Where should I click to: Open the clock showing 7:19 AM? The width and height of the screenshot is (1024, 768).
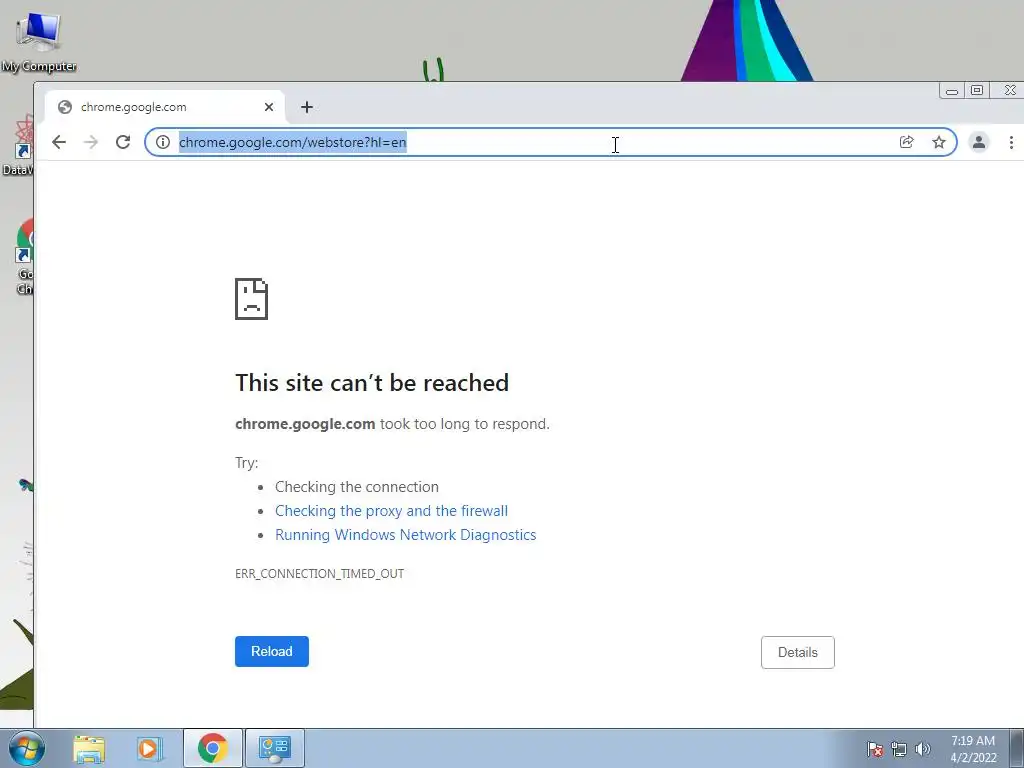[972, 749]
